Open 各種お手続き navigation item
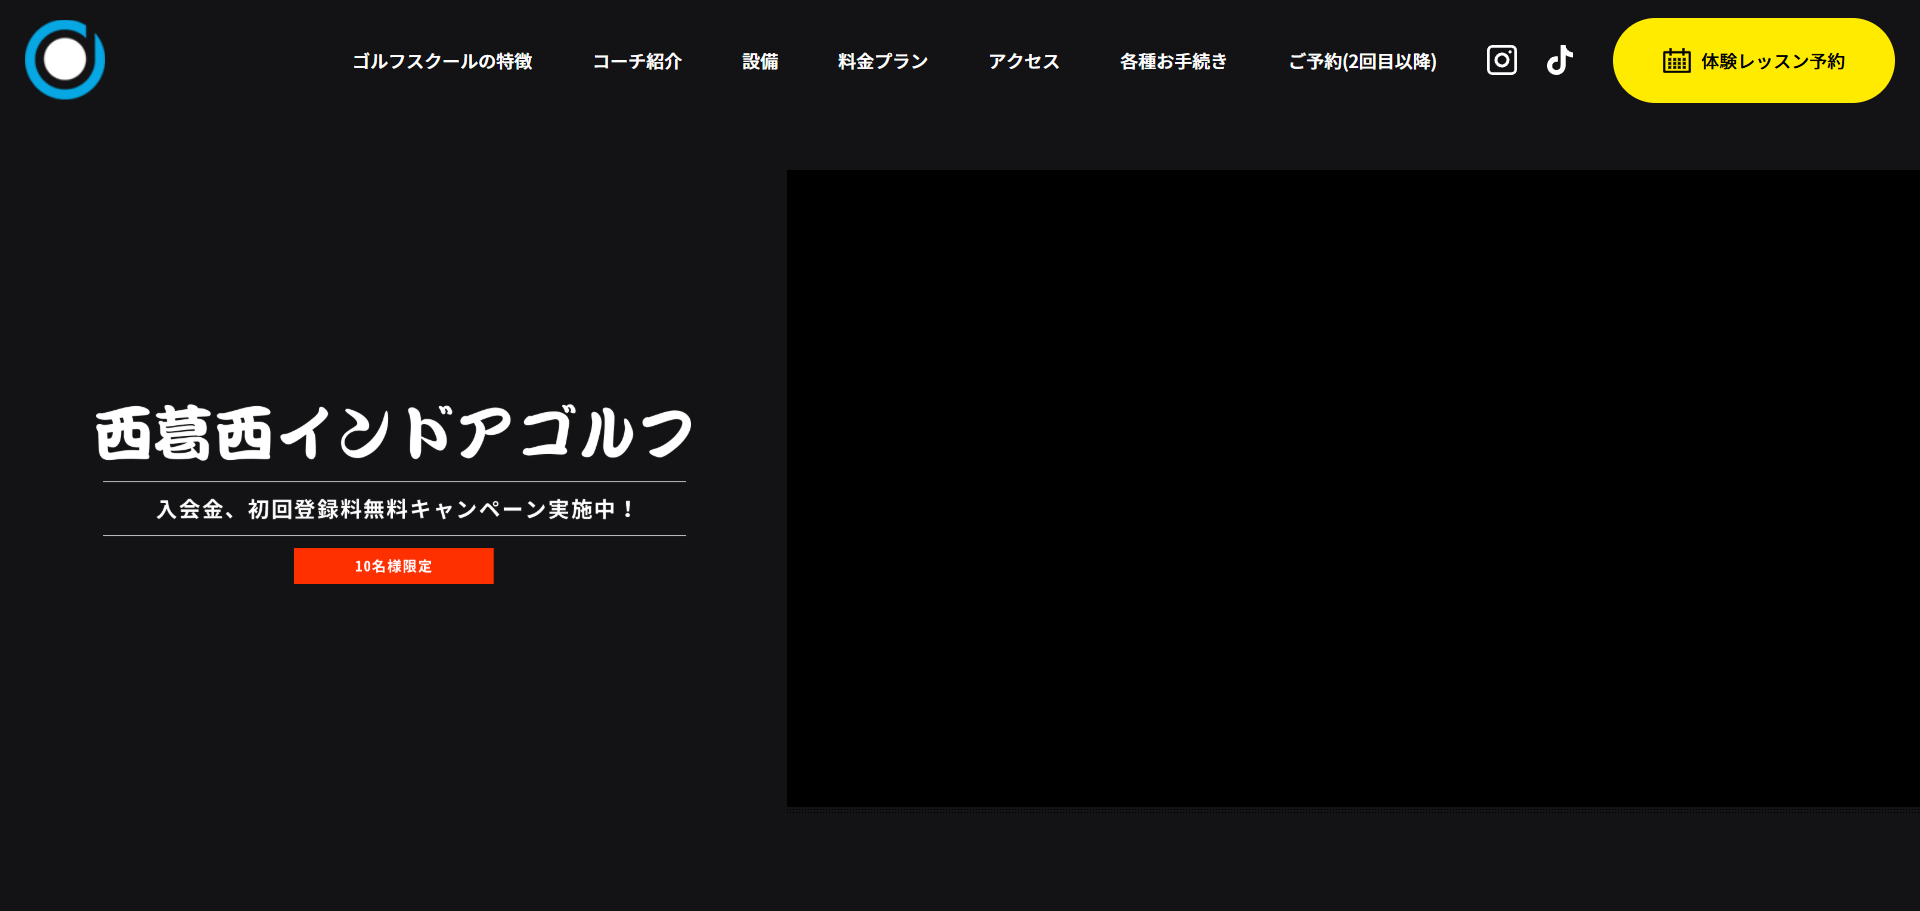The width and height of the screenshot is (1920, 911). [1173, 62]
